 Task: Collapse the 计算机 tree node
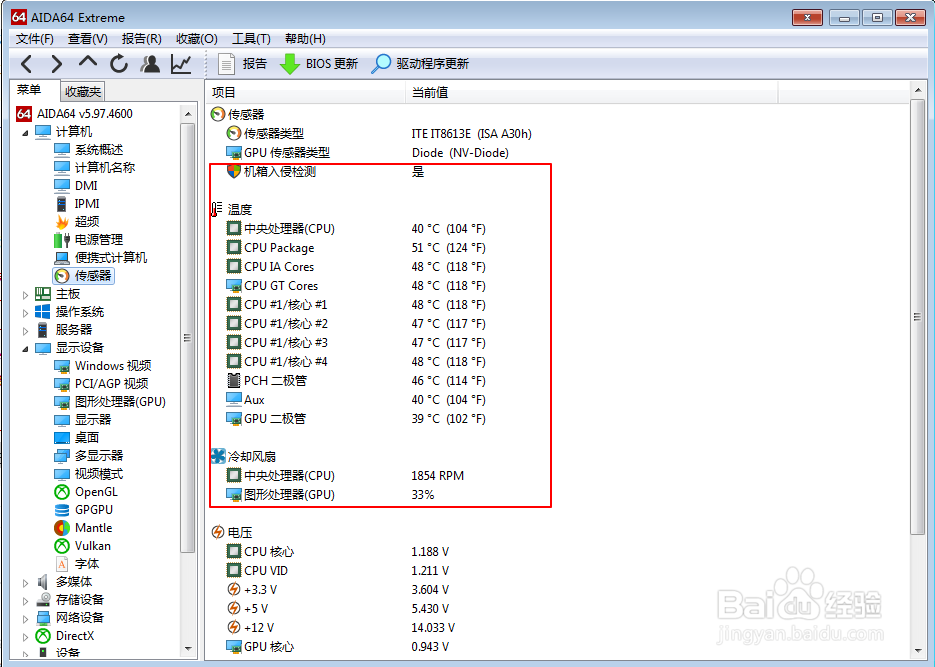[25, 132]
